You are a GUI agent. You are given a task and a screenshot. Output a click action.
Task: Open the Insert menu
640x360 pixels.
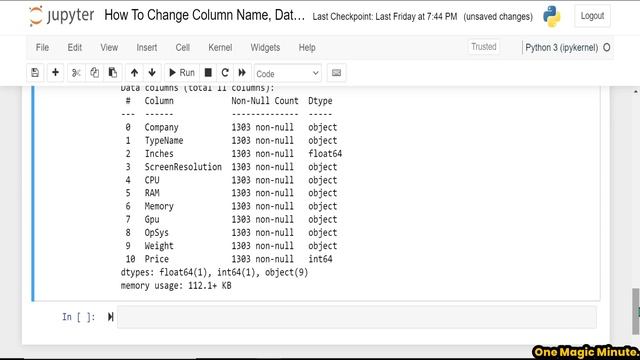(147, 48)
